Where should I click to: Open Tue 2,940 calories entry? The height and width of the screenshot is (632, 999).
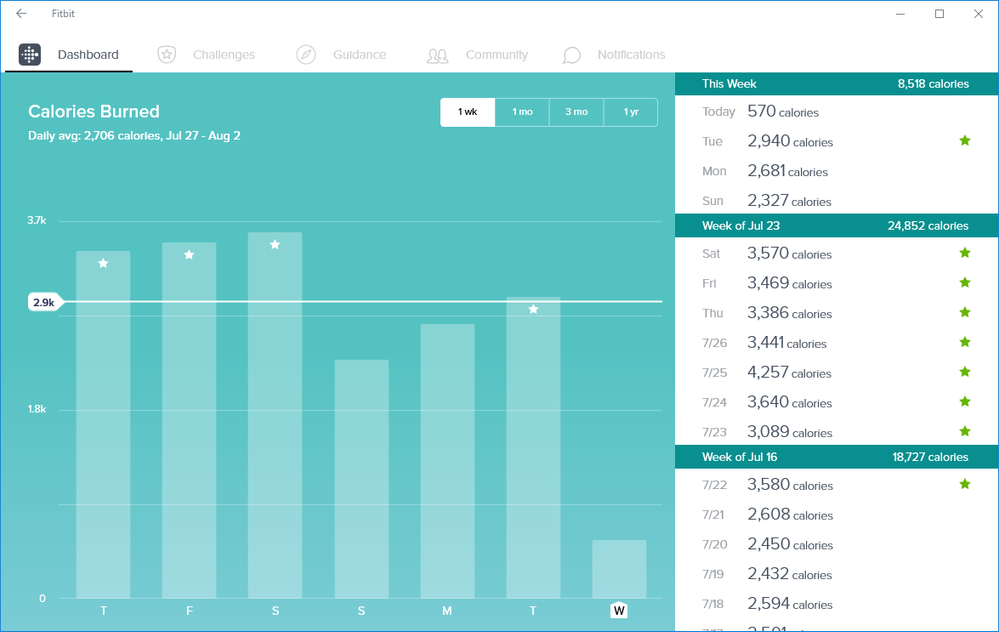(837, 141)
